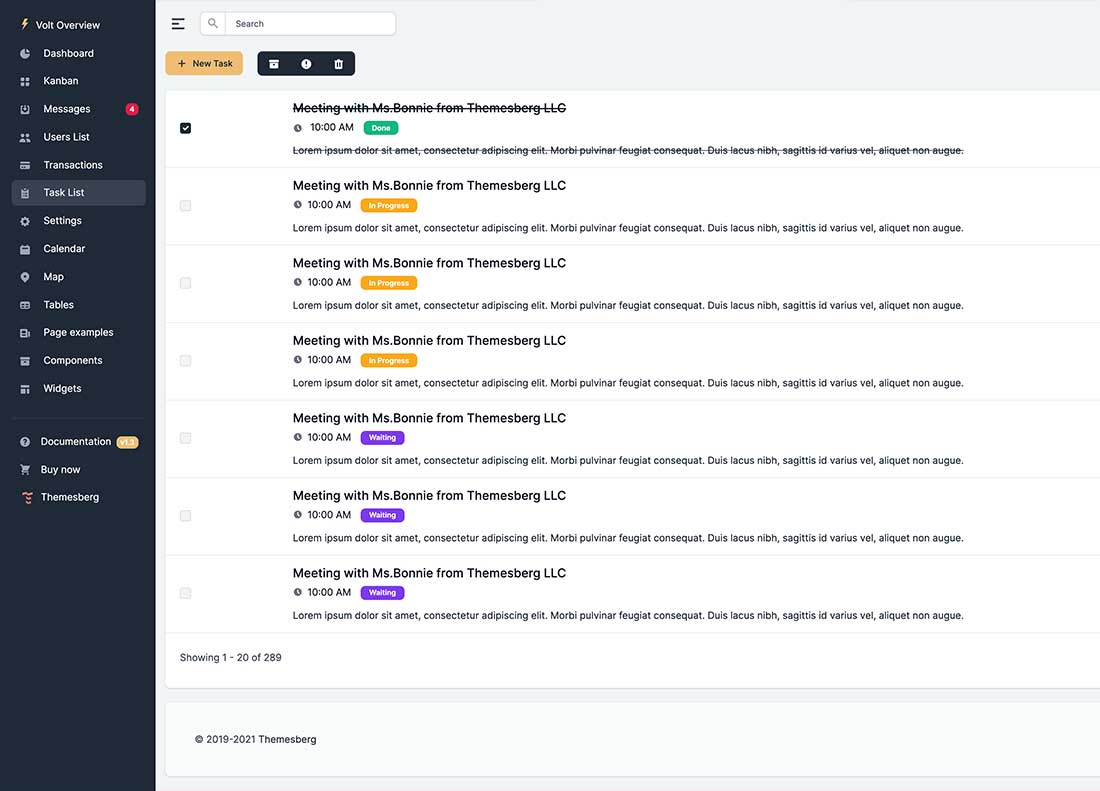Uncheck the completed first task's checkbox
Image resolution: width=1100 pixels, height=791 pixels.
pyautogui.click(x=185, y=128)
